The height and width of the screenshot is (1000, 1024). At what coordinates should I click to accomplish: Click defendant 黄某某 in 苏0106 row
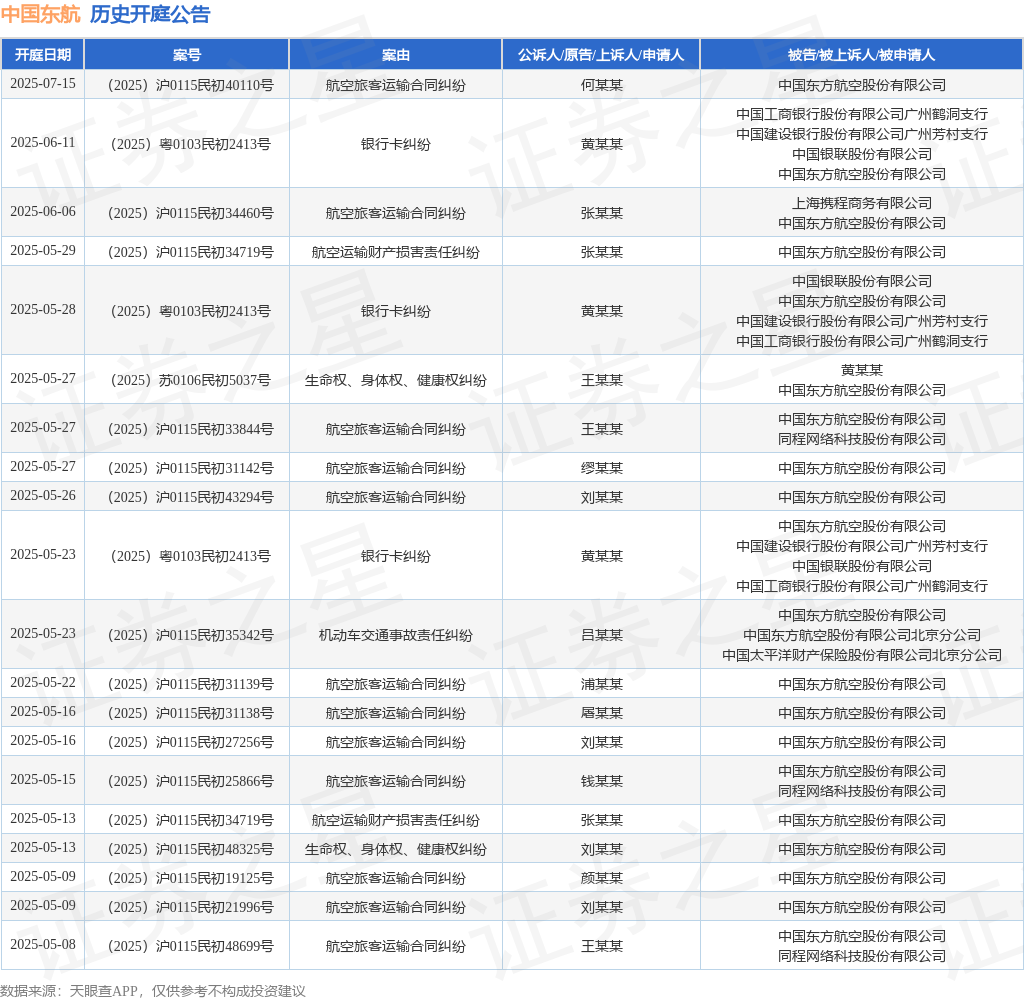pos(862,370)
